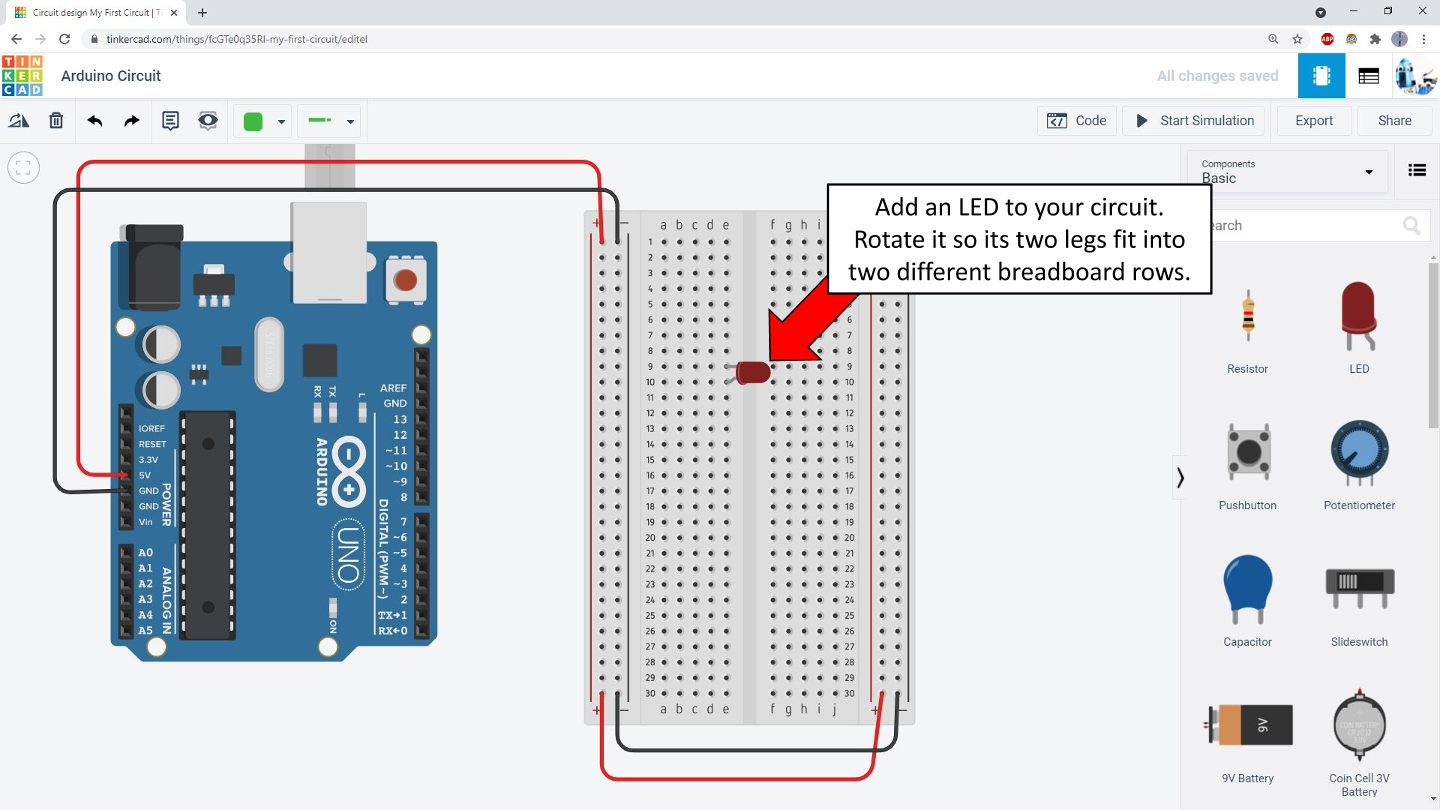Screen dimensions: 1440x810
Task: Redo the last action
Action: tap(130, 120)
